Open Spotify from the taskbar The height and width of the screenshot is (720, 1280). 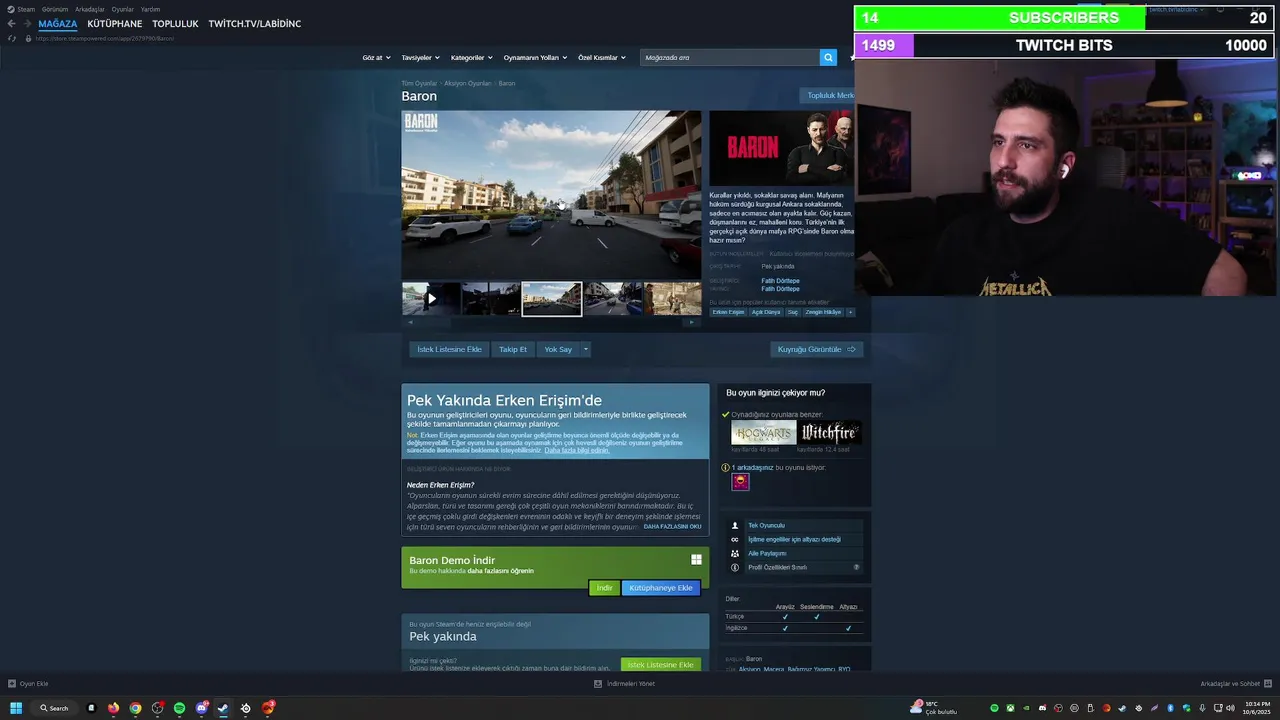click(179, 708)
